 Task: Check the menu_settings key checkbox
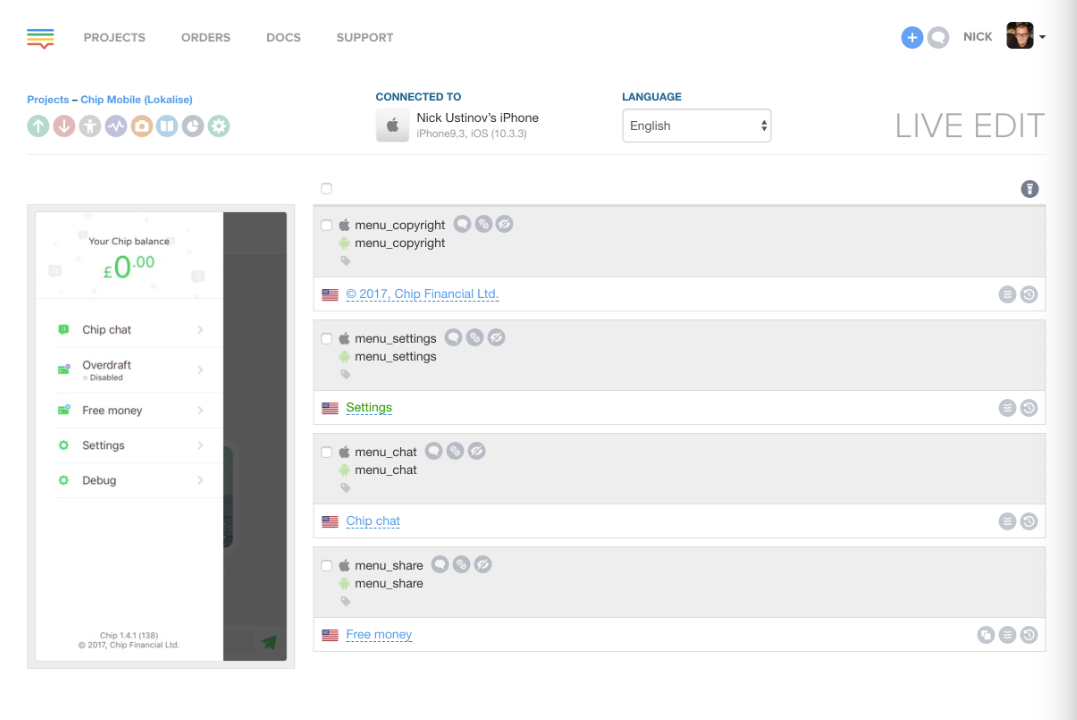[x=326, y=338]
